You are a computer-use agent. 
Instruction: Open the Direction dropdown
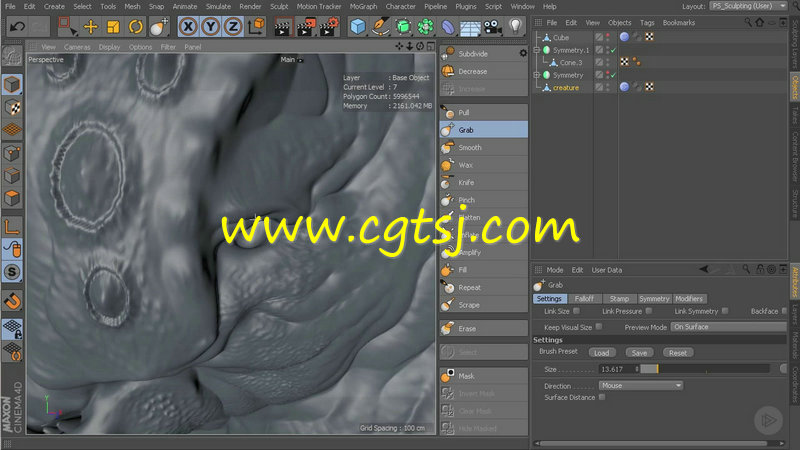[640, 386]
